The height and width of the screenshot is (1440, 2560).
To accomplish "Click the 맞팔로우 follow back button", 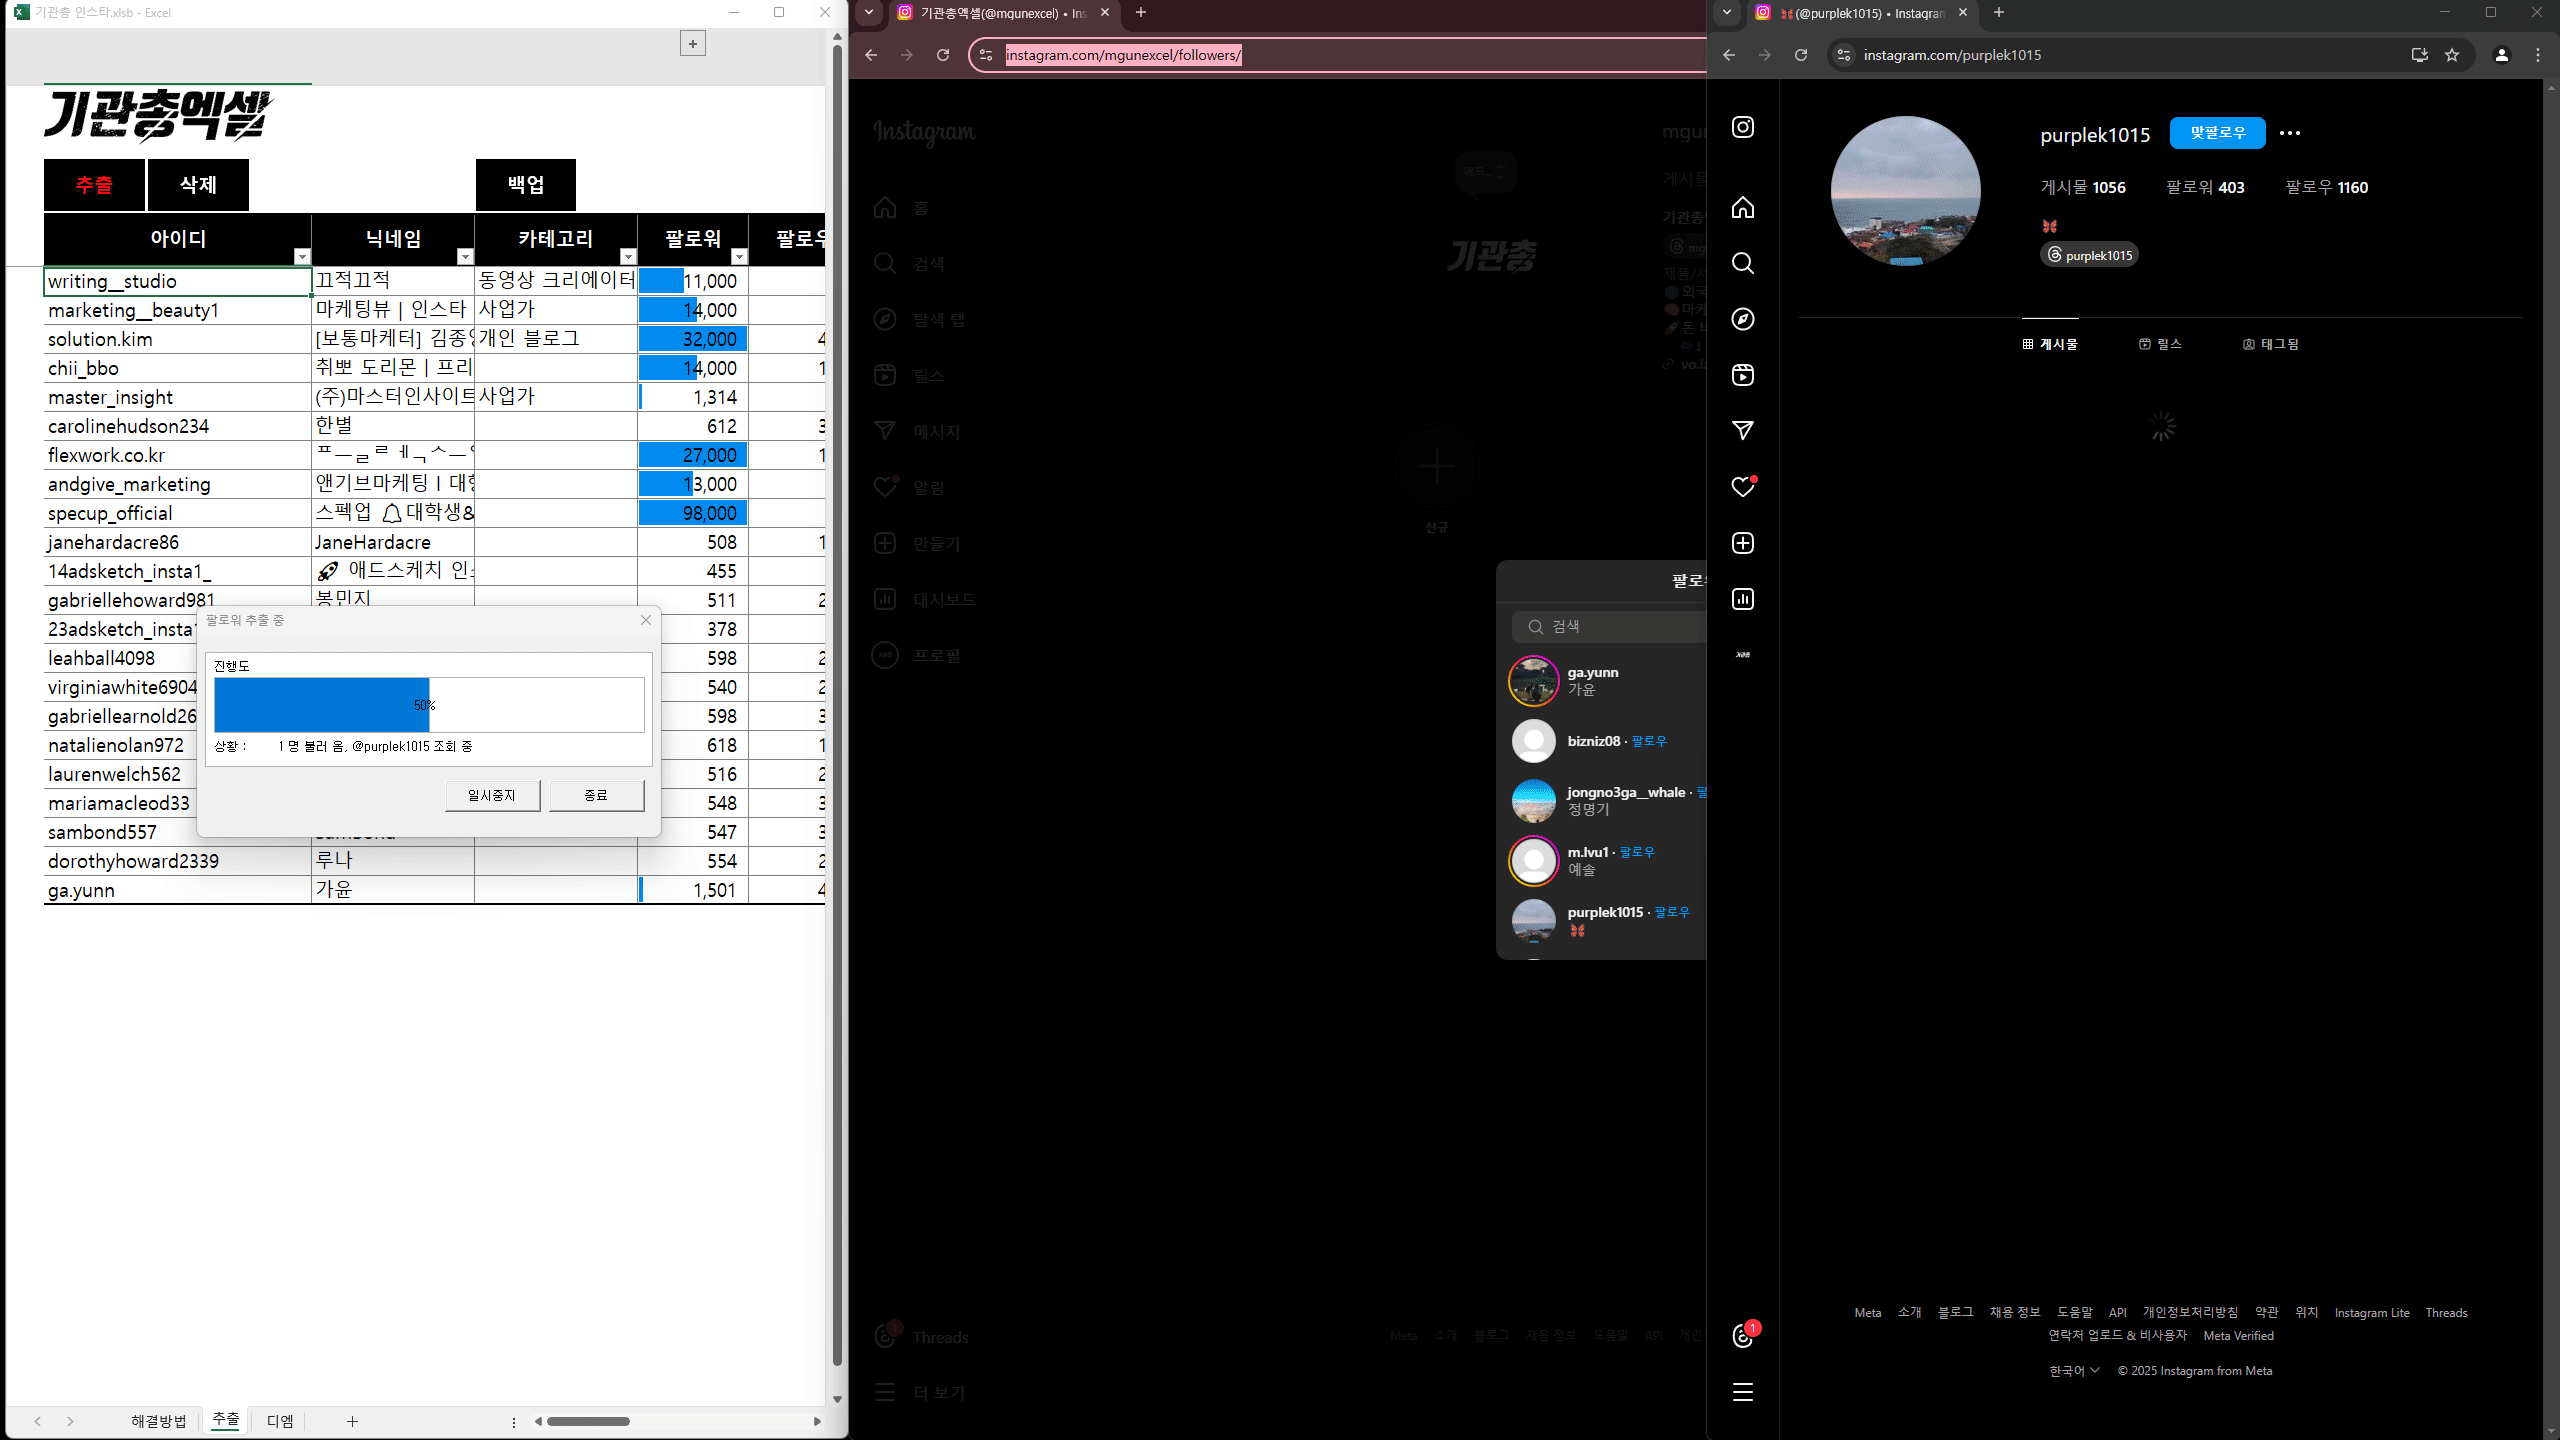I will pyautogui.click(x=2217, y=133).
